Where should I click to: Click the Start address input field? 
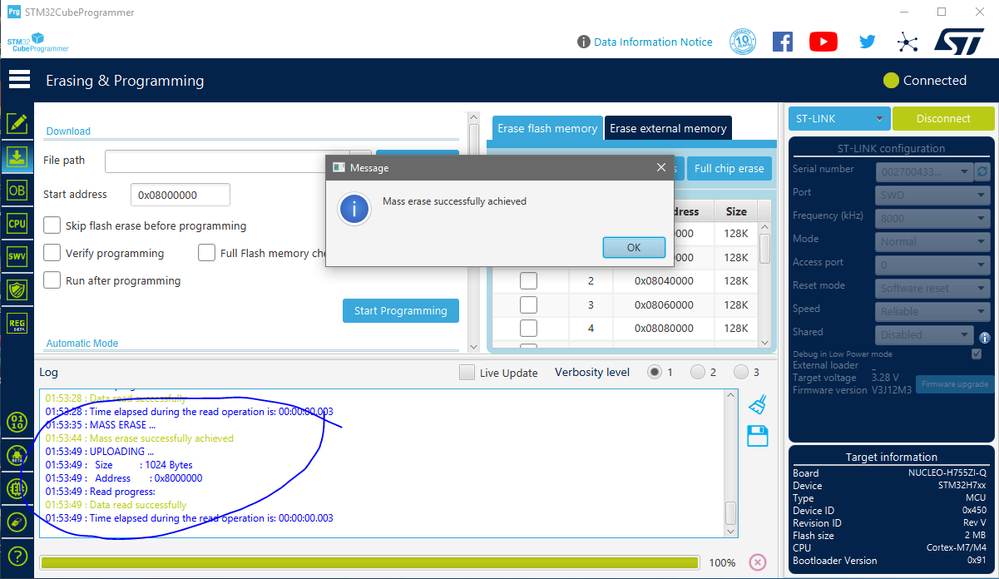pos(180,195)
